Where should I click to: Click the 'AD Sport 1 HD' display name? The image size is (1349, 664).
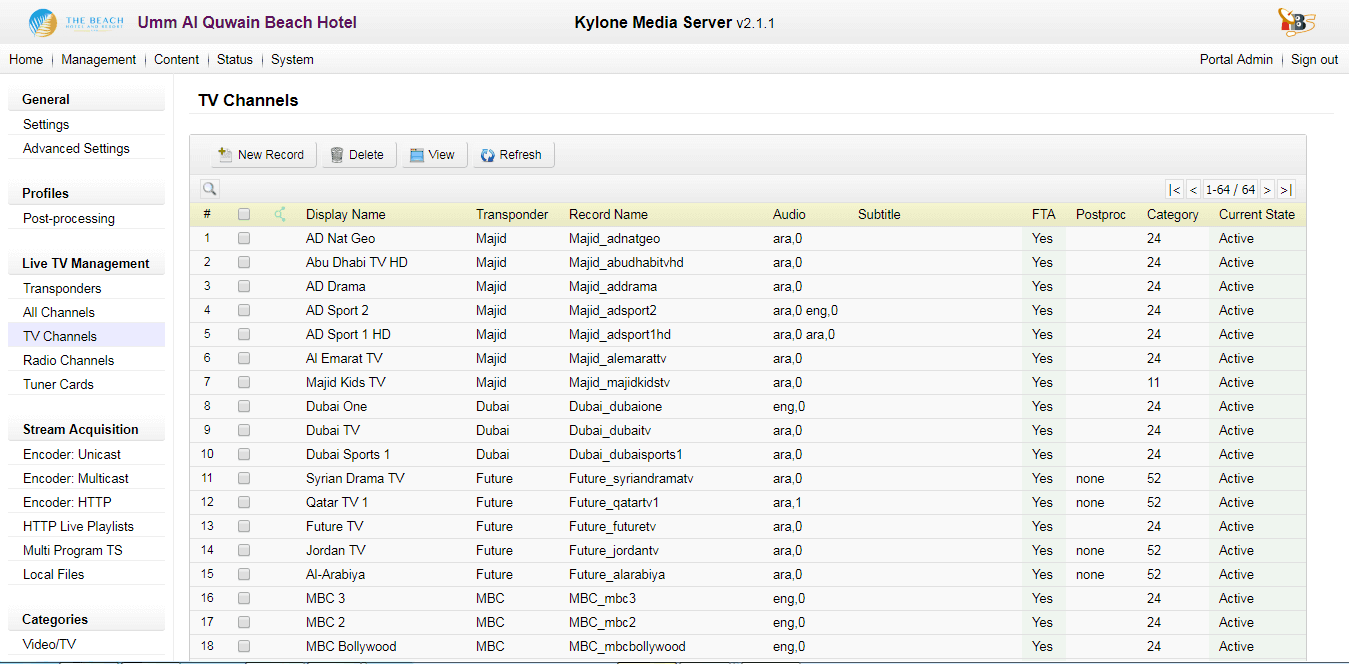coord(348,334)
